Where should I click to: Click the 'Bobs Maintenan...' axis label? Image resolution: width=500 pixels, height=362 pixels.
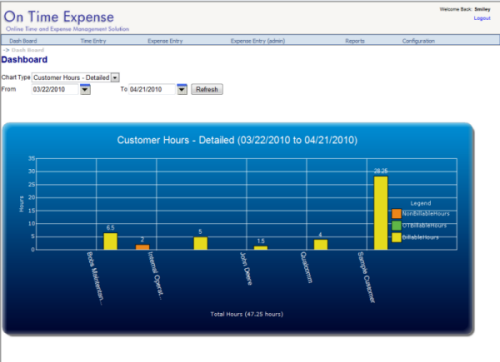[95, 278]
